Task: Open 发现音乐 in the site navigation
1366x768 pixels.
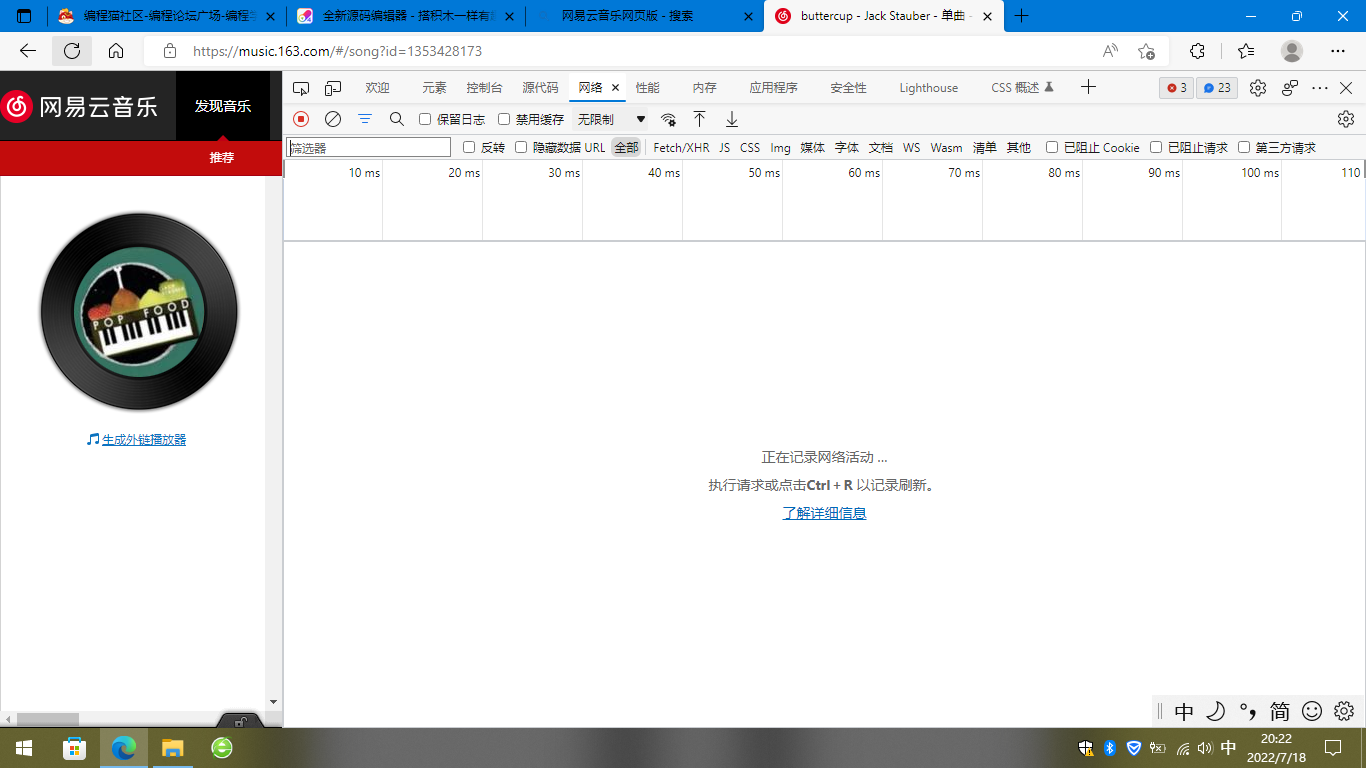Action: 223,106
